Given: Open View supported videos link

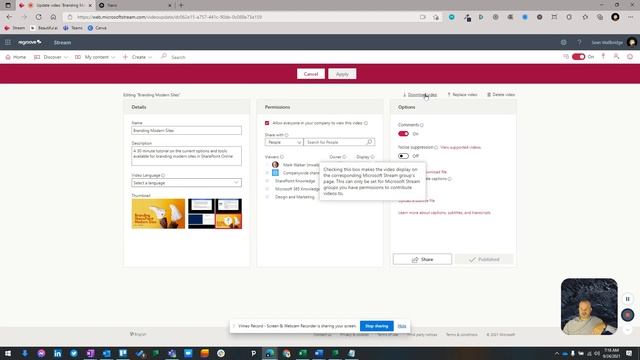Looking at the screenshot, I should pos(460,147).
